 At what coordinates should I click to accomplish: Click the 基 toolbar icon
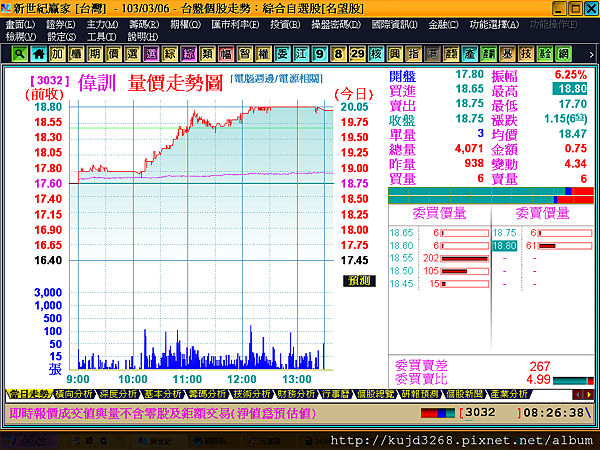pos(507,54)
